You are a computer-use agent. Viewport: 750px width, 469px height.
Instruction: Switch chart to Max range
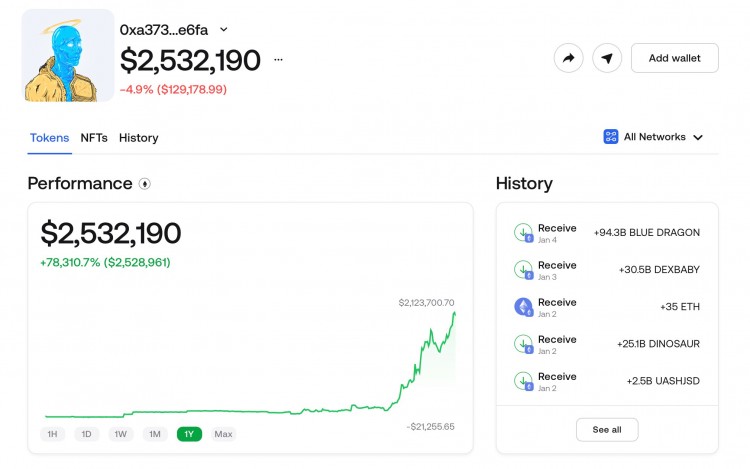pyautogui.click(x=224, y=434)
